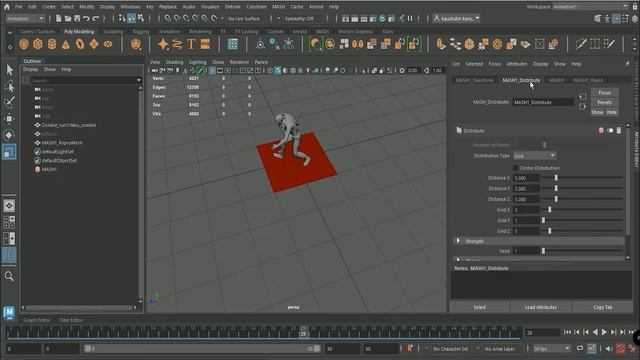Click the New Scene icon

58,18
